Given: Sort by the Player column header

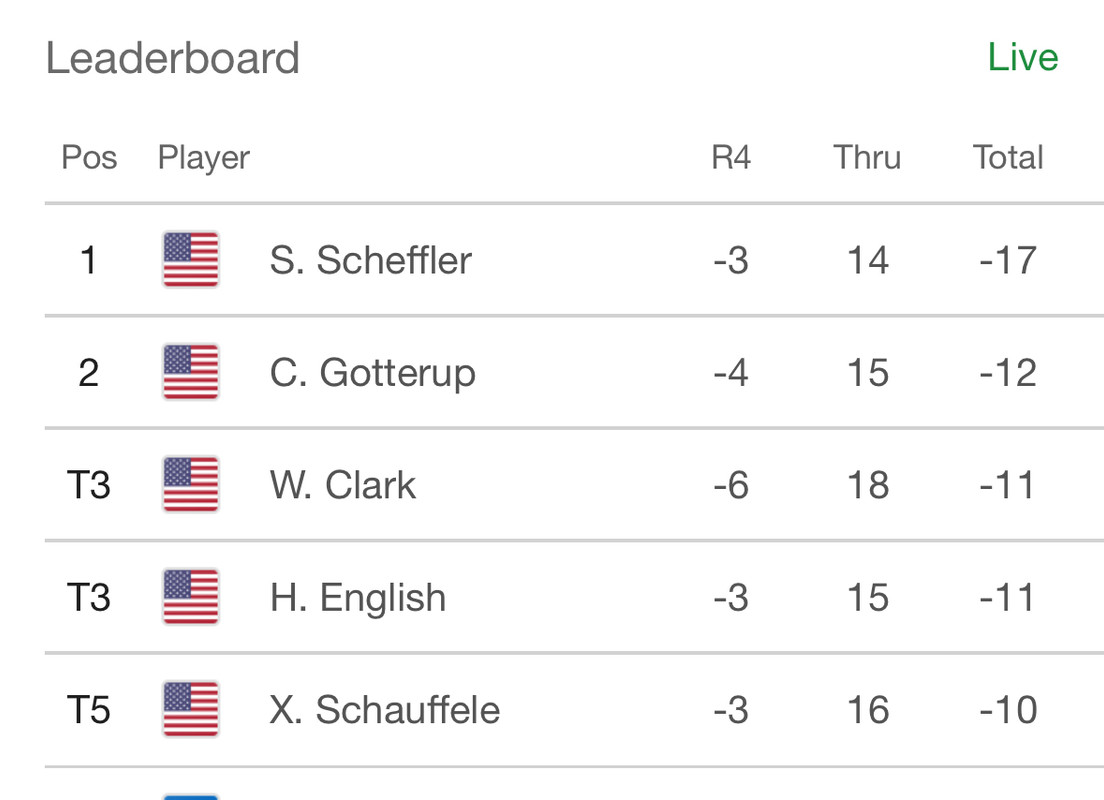Looking at the screenshot, I should point(203,157).
